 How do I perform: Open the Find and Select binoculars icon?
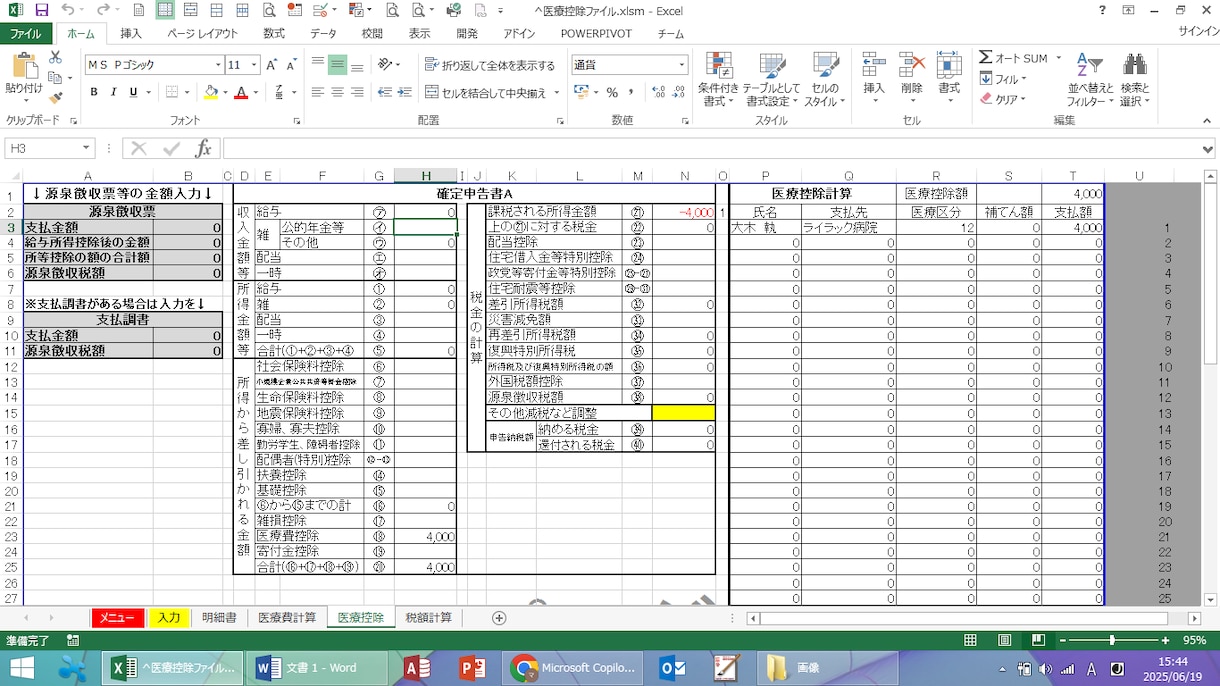(x=1134, y=64)
